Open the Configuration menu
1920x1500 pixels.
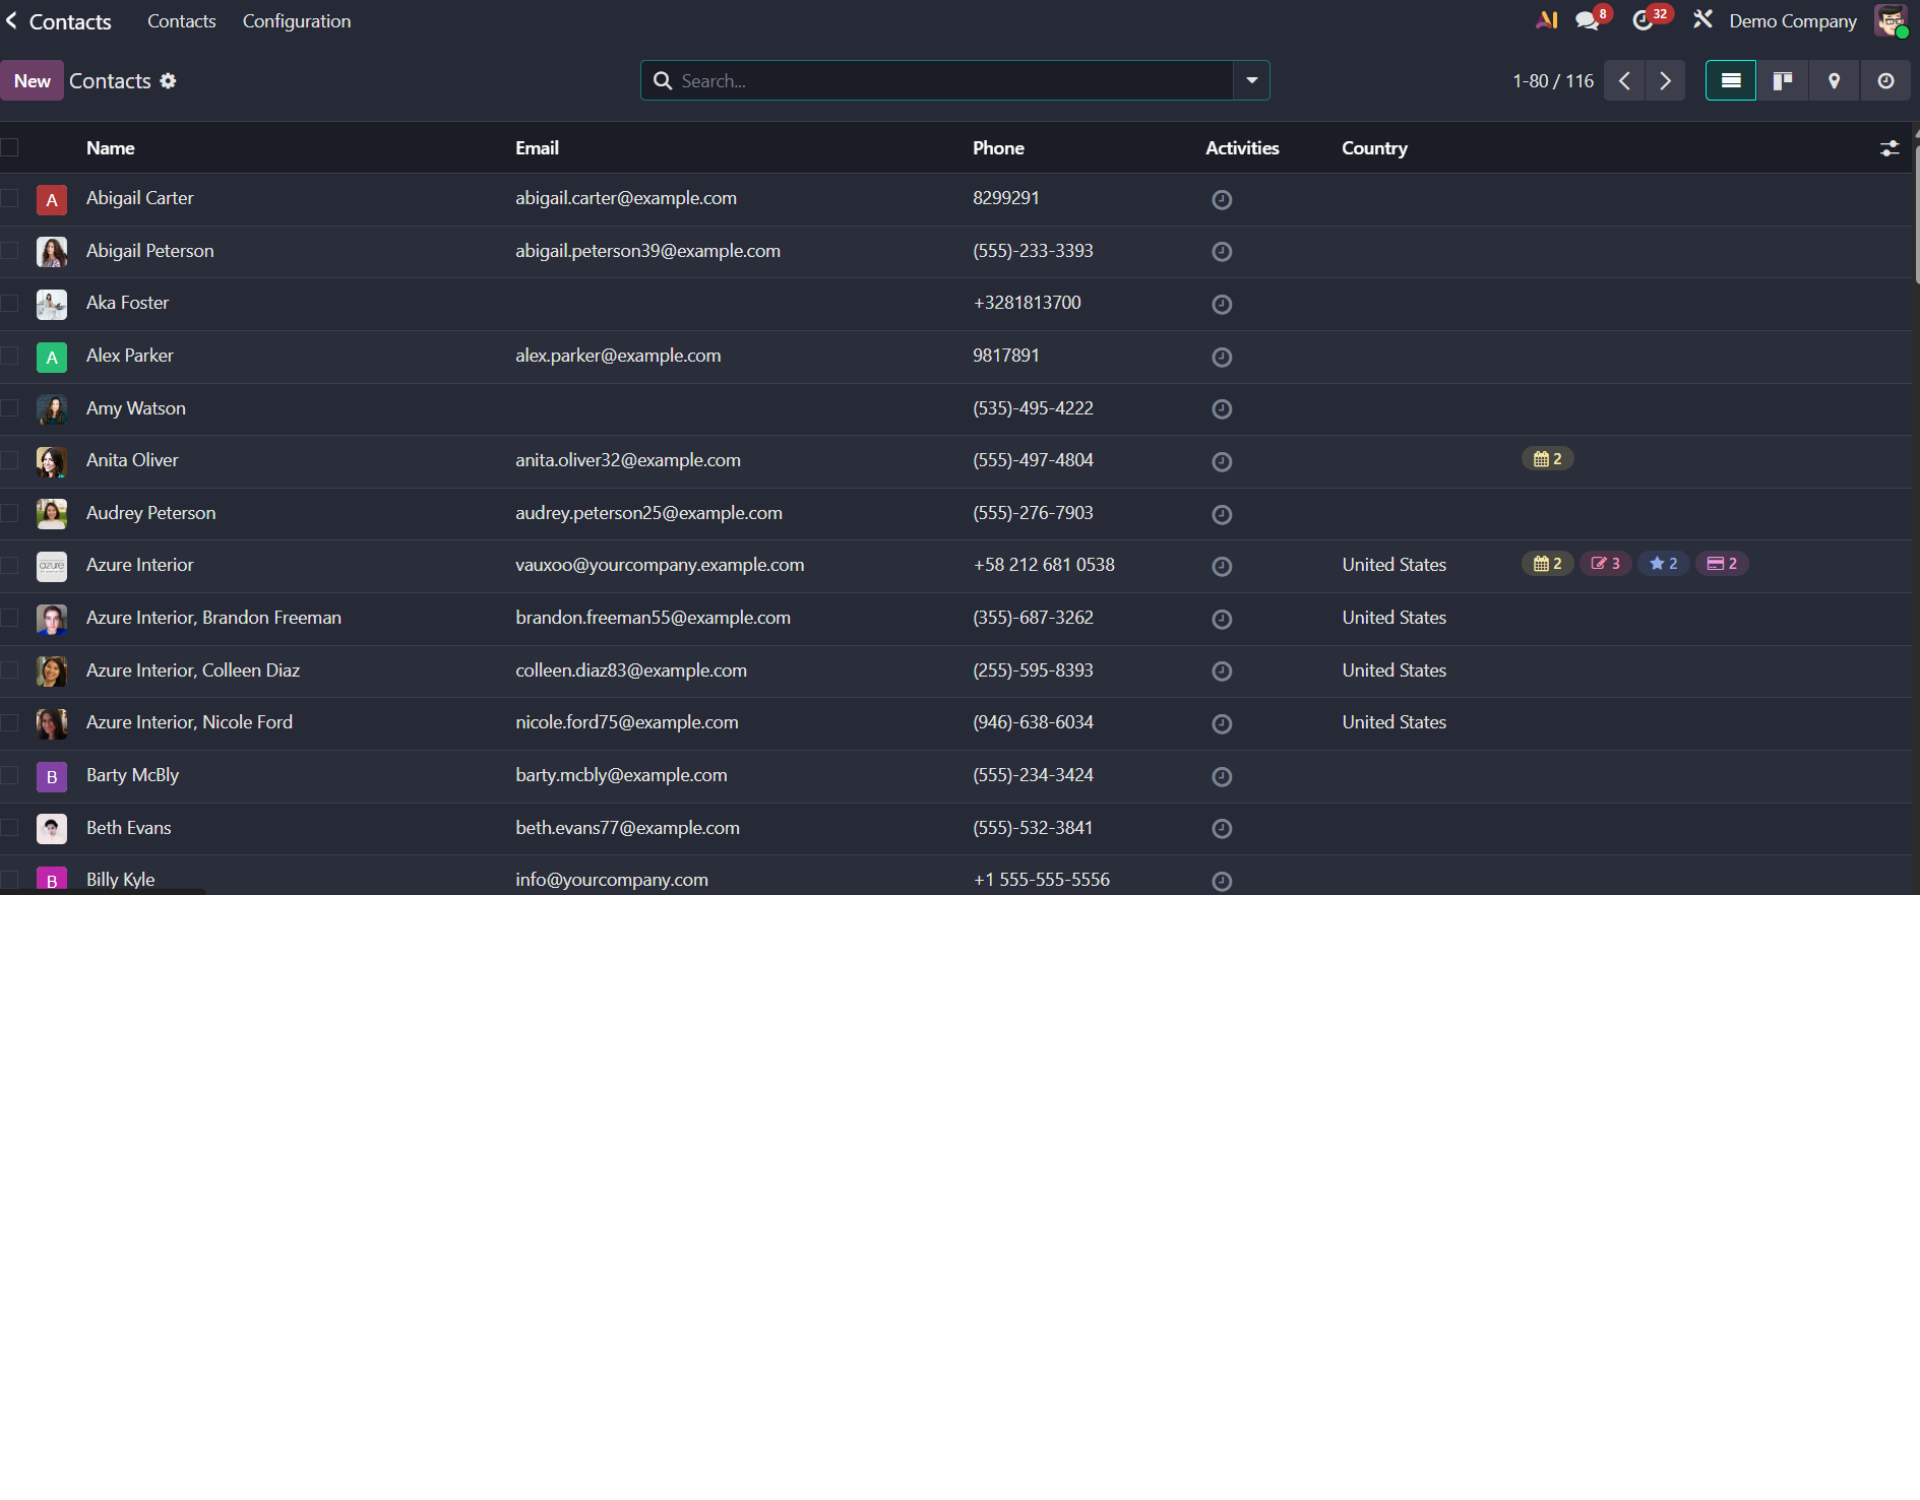click(296, 21)
